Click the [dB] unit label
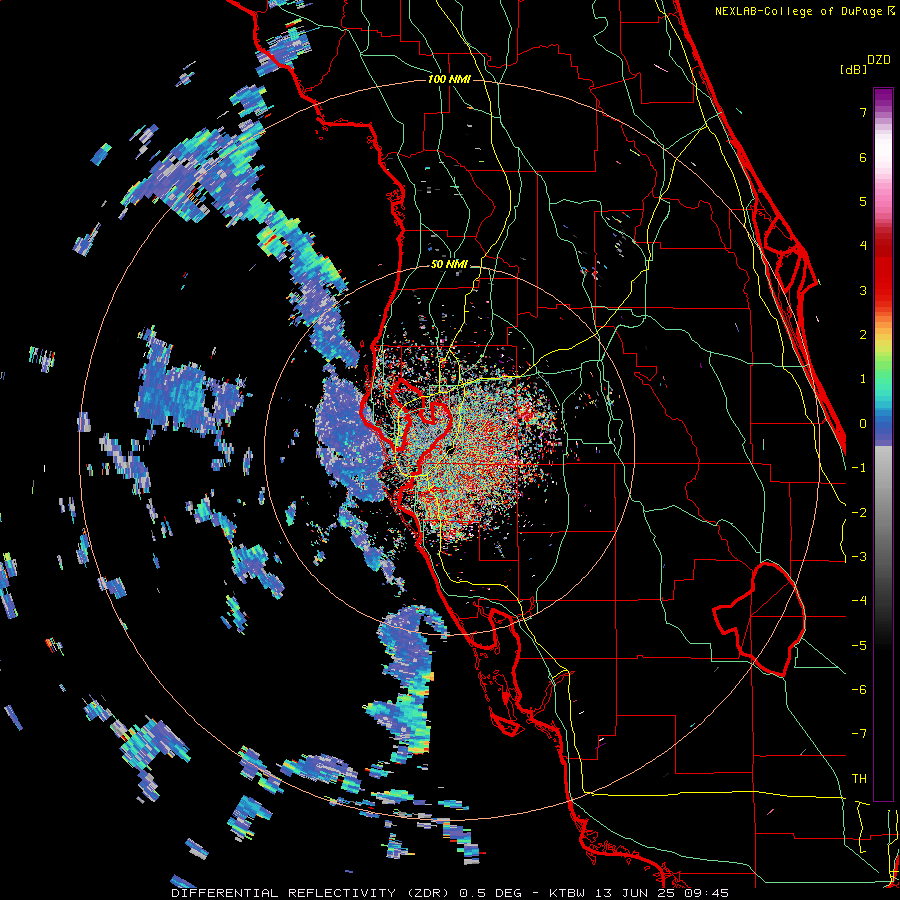 853,69
